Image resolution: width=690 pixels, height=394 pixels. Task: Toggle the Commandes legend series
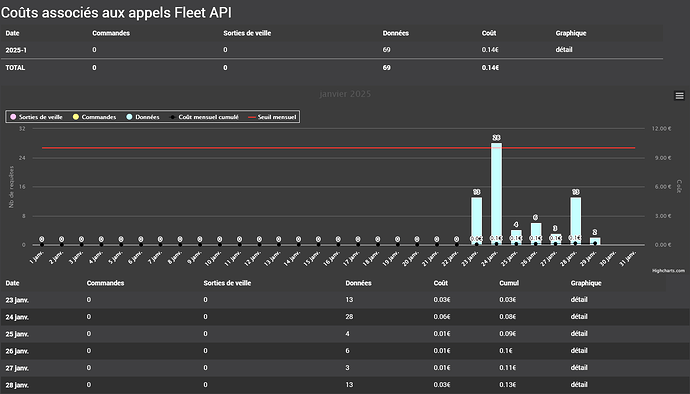[x=95, y=117]
